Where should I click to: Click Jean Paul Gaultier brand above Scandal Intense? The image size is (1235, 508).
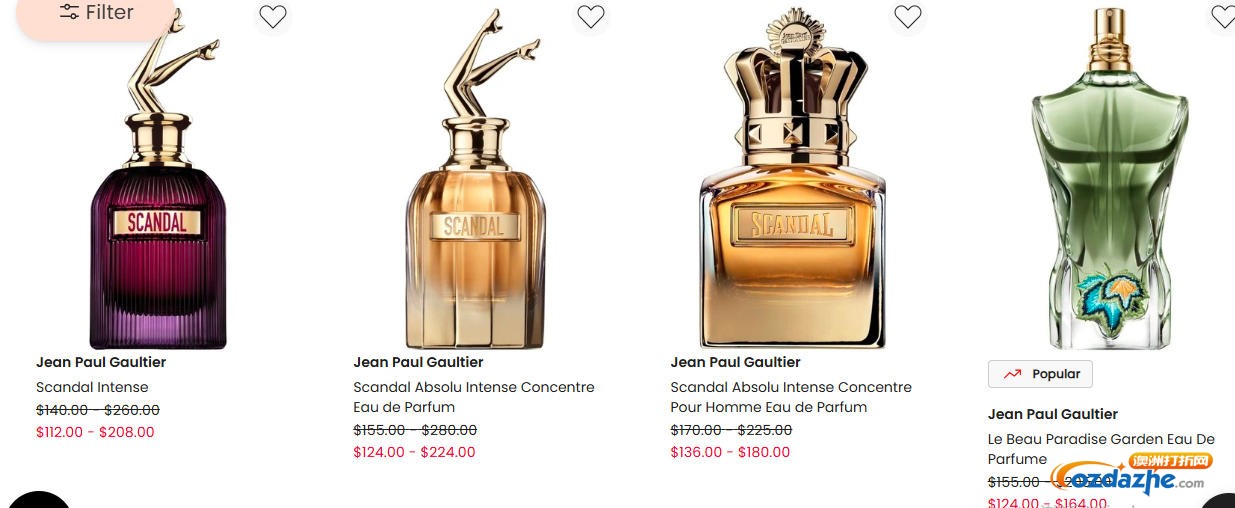[101, 362]
